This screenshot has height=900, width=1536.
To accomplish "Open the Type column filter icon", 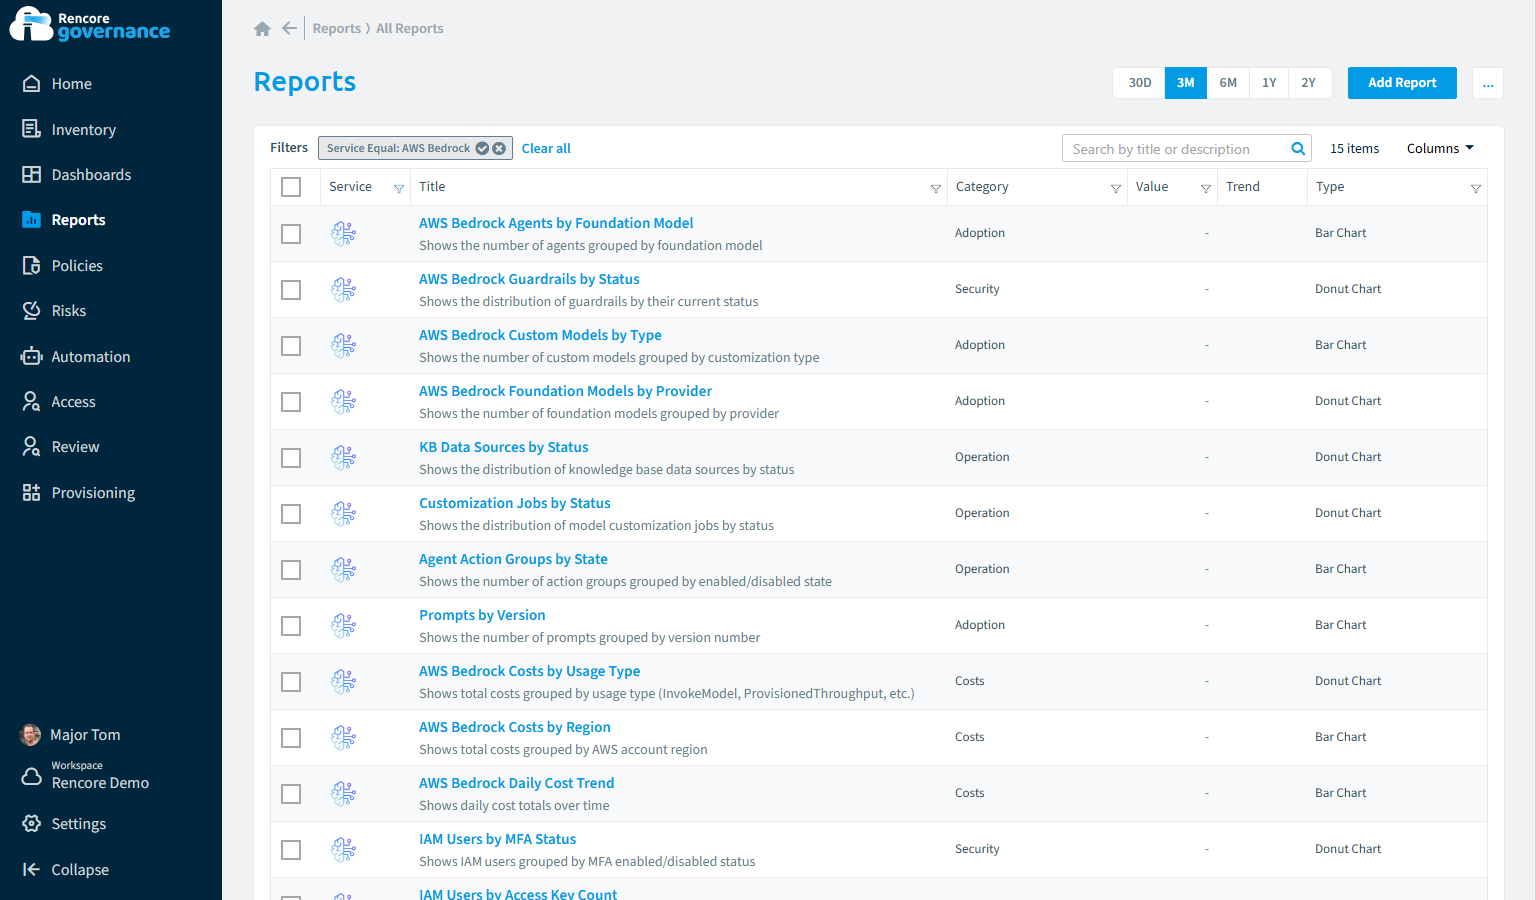I will pyautogui.click(x=1476, y=189).
